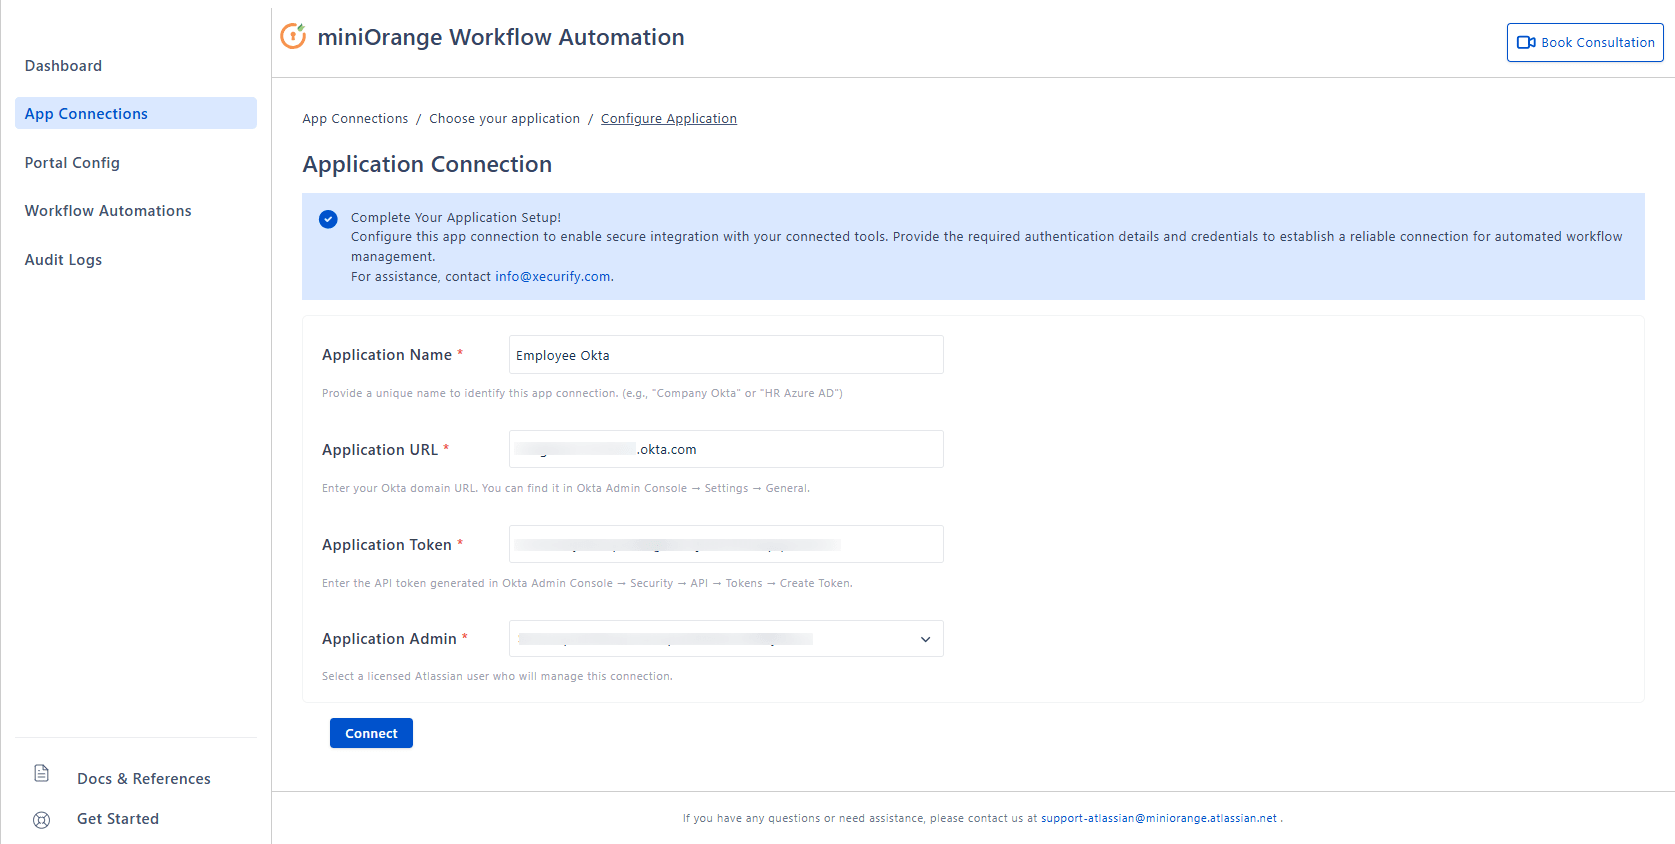This screenshot has height=844, width=1675.
Task: Open Portal Config in the sidebar
Action: [x=136, y=163]
